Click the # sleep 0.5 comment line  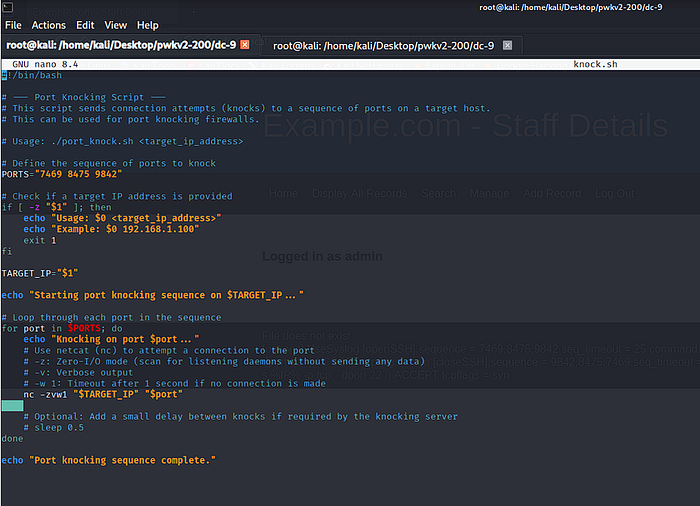click(54, 427)
